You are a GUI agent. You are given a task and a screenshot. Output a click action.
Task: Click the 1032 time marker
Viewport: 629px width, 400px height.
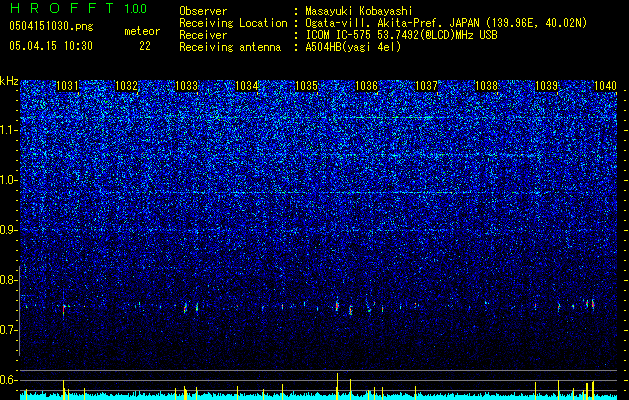[x=127, y=86]
